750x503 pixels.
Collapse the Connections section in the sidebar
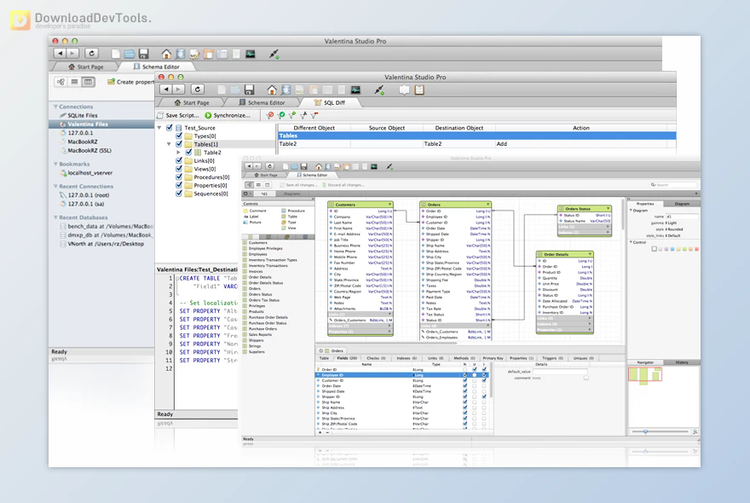(55, 107)
